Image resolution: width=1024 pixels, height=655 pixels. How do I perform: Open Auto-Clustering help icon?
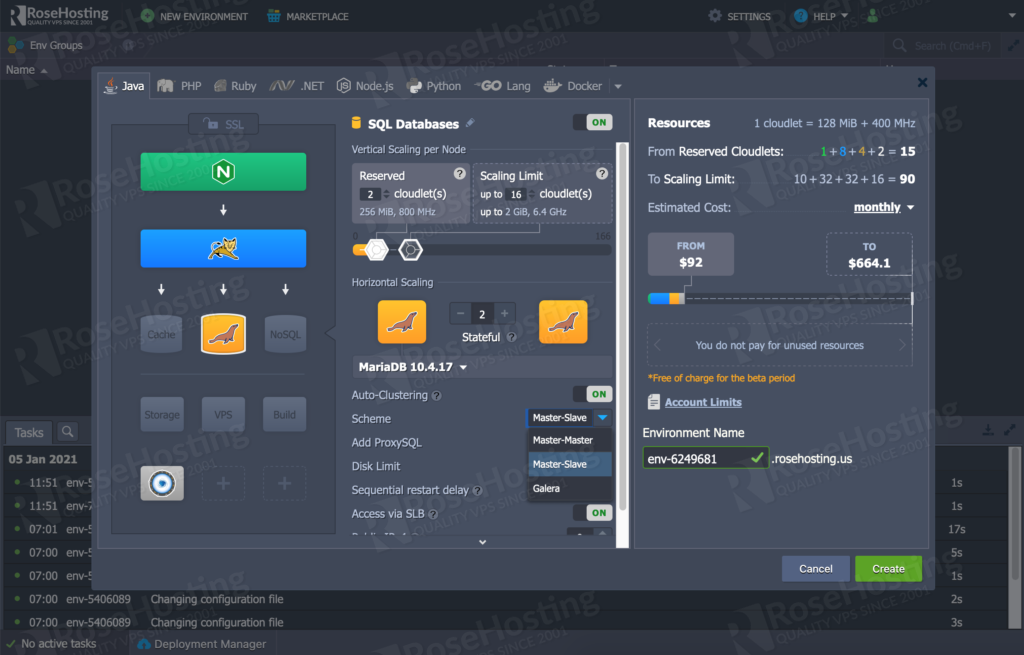pyautogui.click(x=436, y=396)
